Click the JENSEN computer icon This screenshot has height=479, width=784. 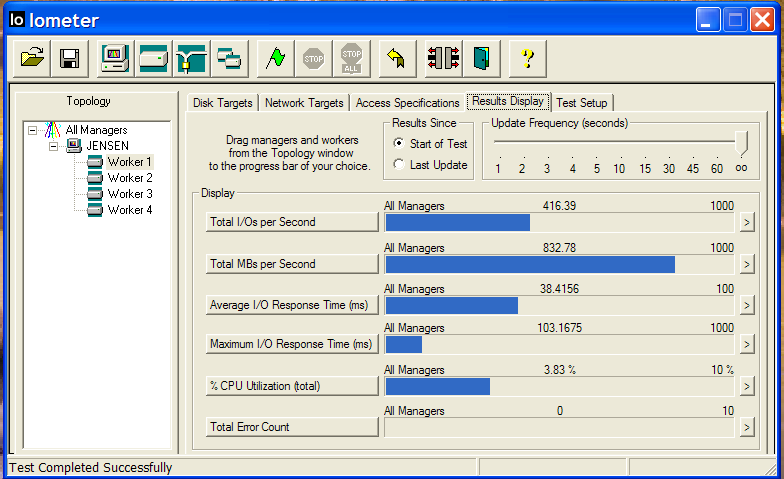pyautogui.click(x=74, y=146)
